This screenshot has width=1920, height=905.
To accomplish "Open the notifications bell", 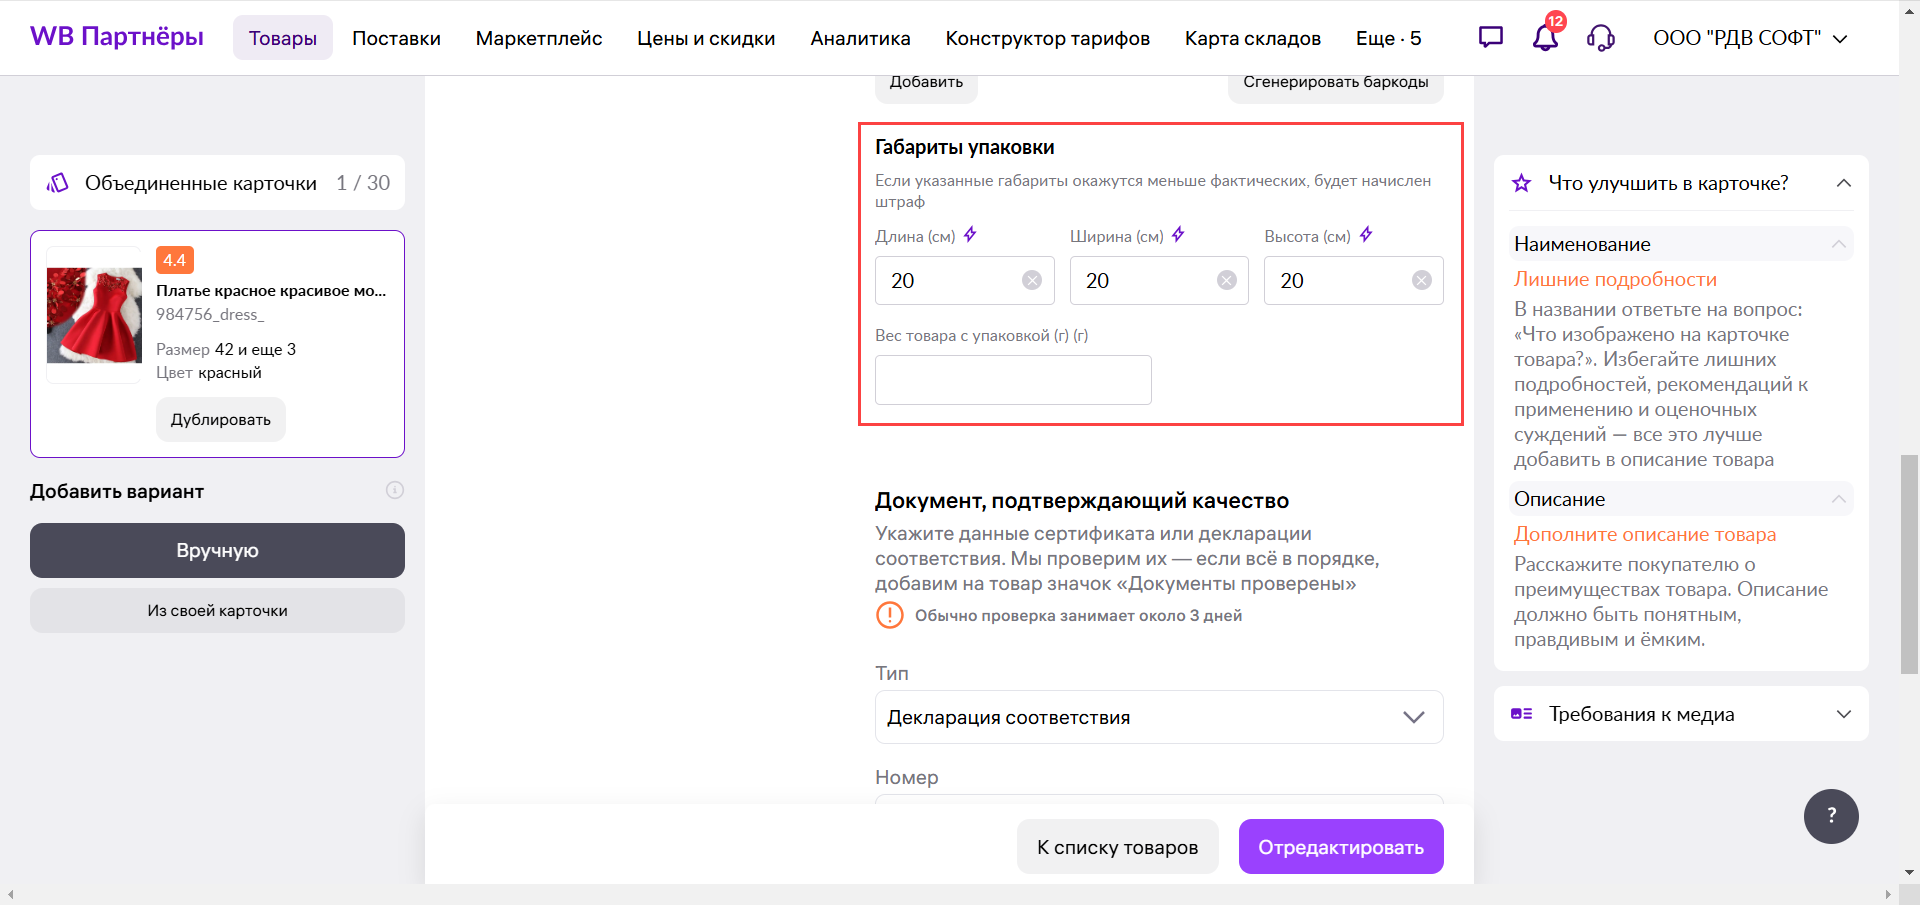I will 1545,38.
